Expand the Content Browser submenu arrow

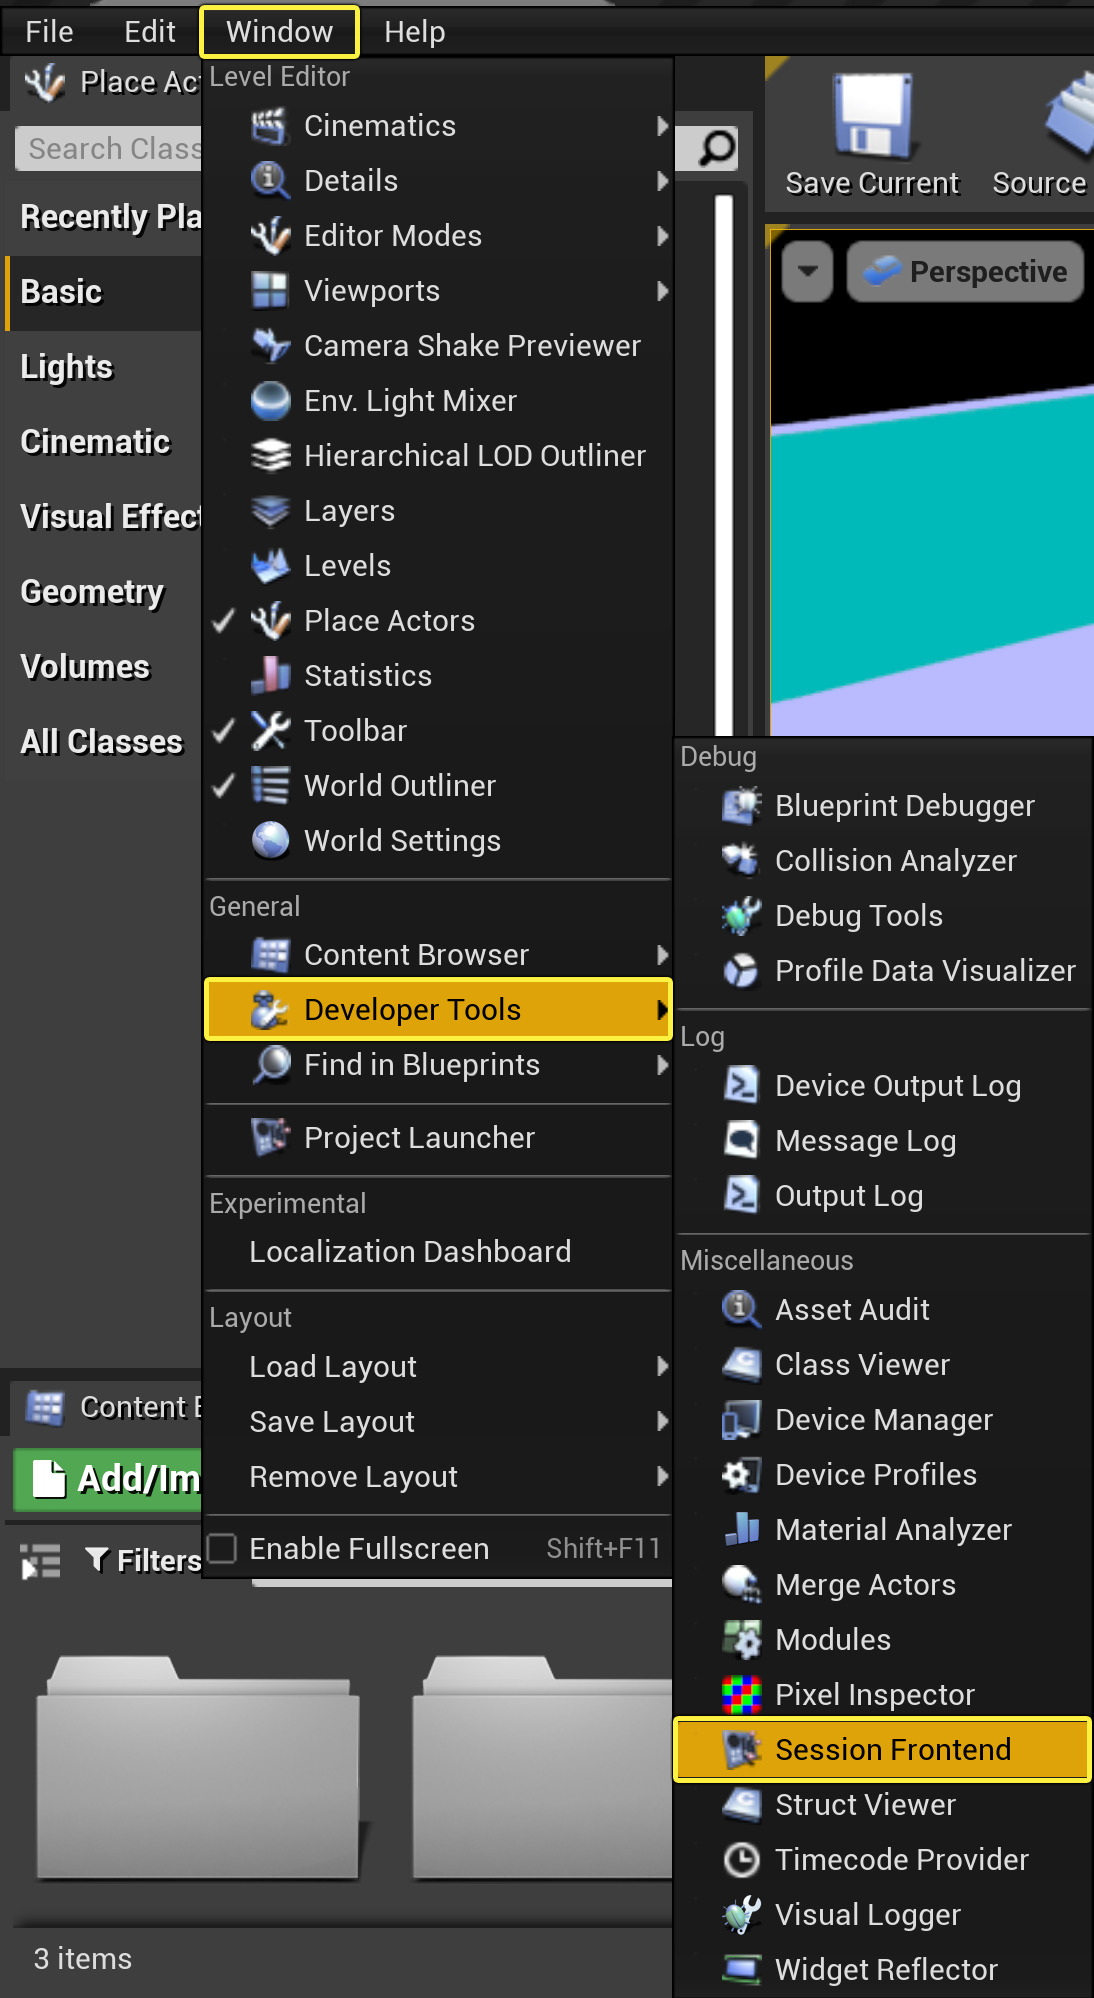[x=662, y=955]
